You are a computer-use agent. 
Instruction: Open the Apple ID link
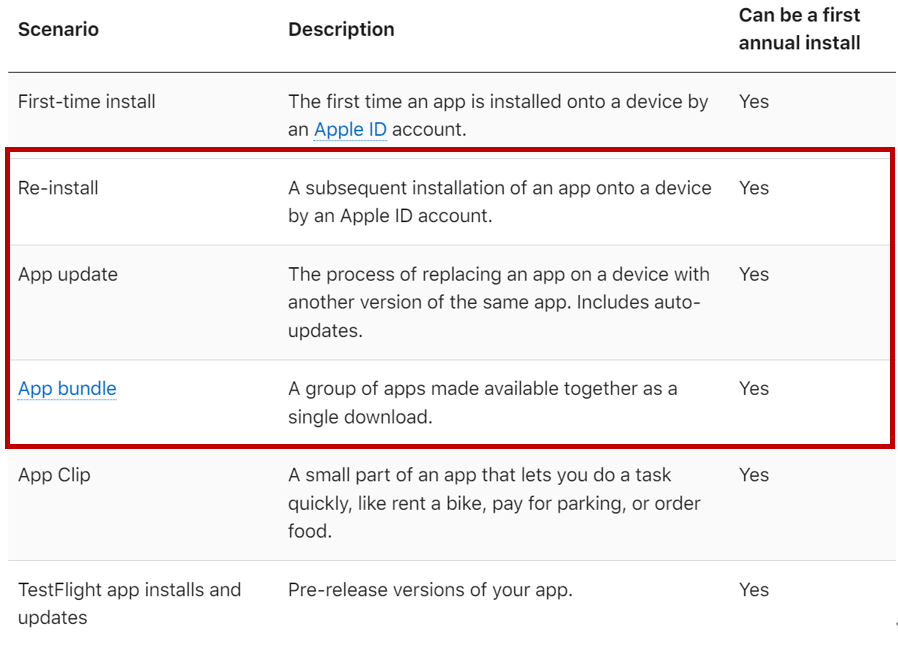[x=350, y=129]
